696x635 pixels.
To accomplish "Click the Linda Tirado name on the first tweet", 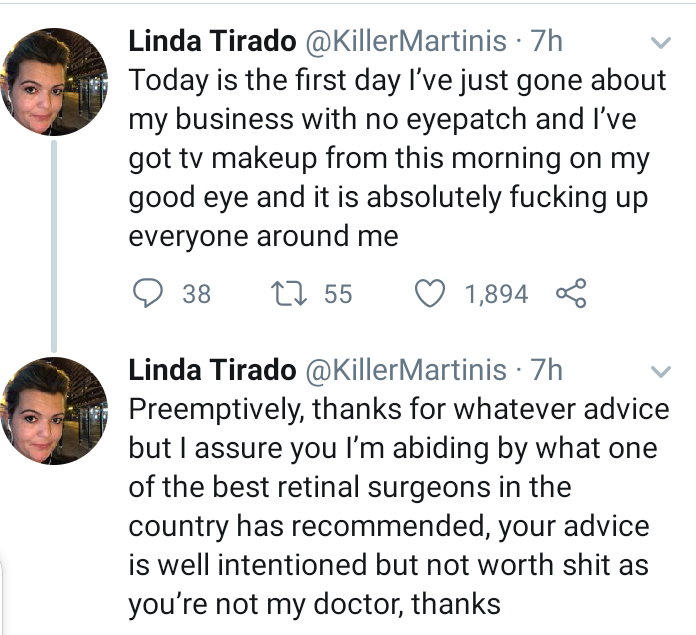I will click(212, 41).
